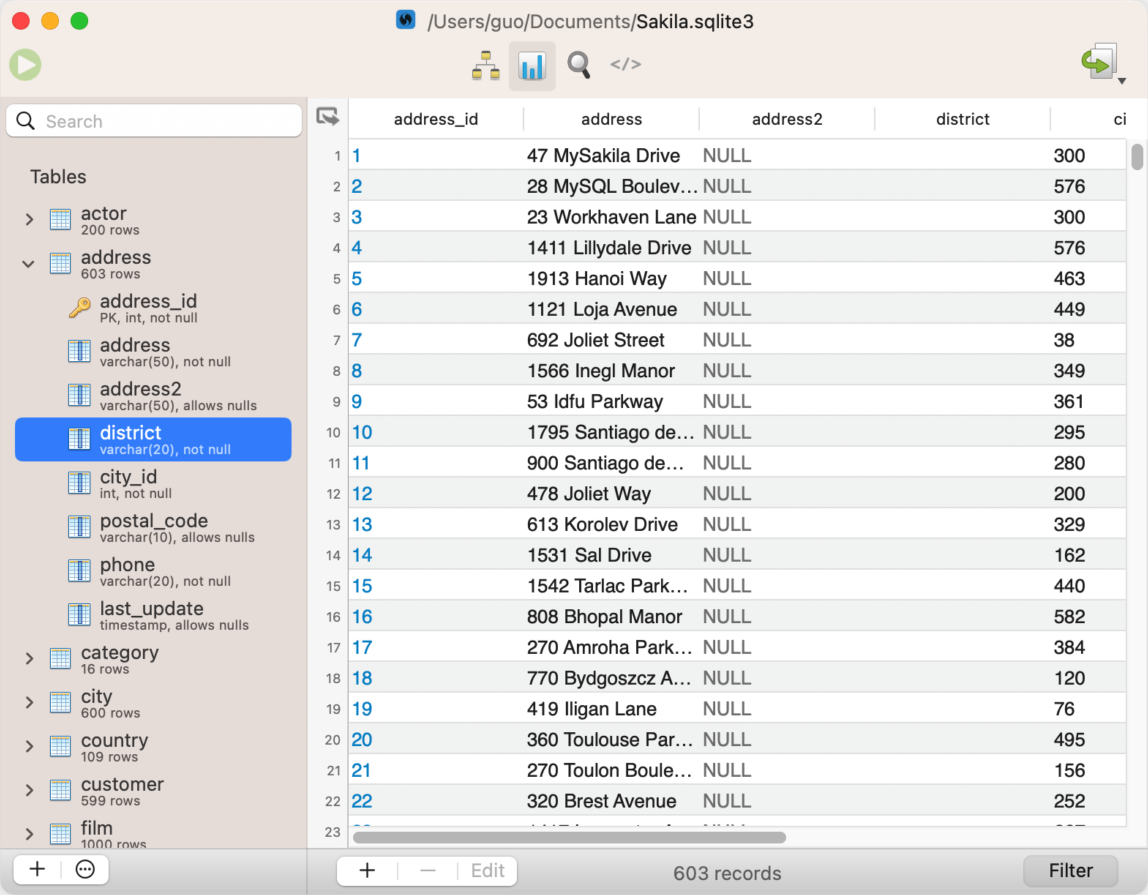Select row number 12 in the grid
The width and height of the screenshot is (1148, 895).
tap(333, 494)
